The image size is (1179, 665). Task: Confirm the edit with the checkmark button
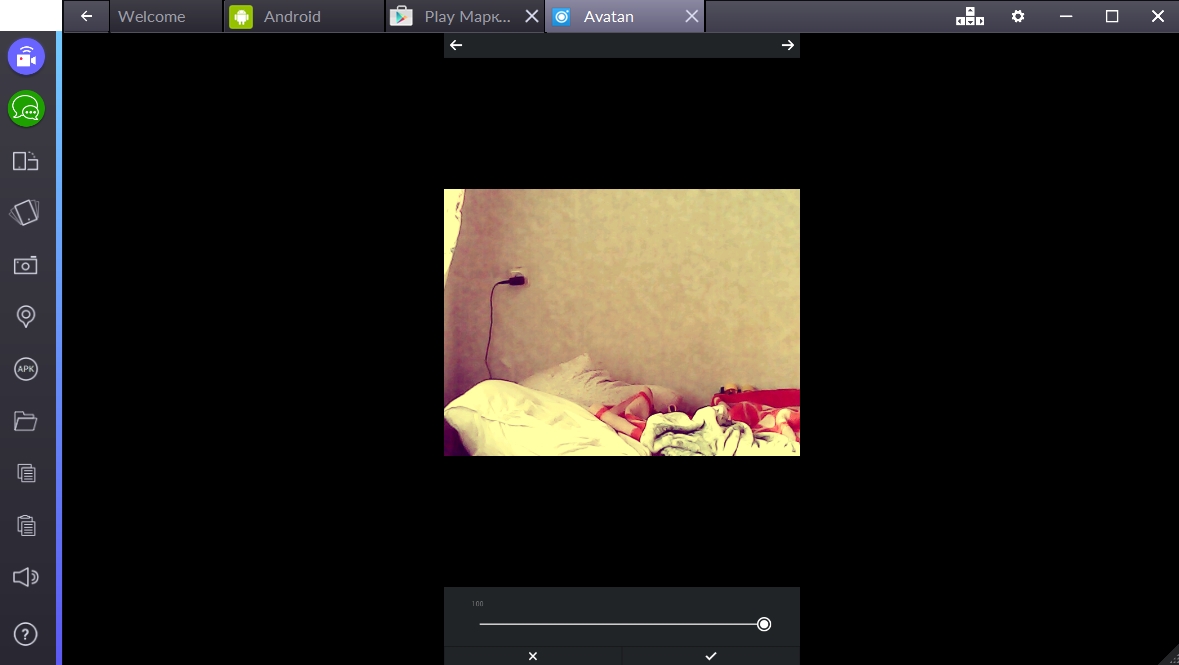click(711, 656)
